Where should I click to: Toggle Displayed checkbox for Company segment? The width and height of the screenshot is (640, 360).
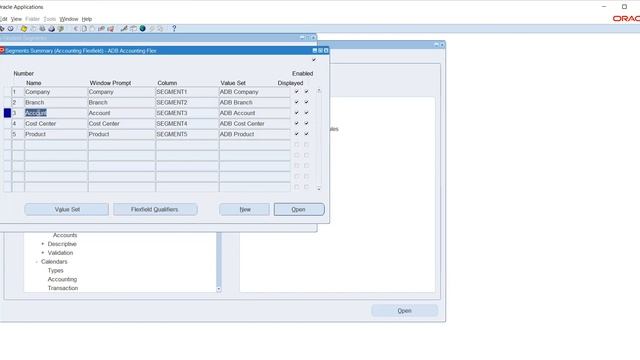297,92
